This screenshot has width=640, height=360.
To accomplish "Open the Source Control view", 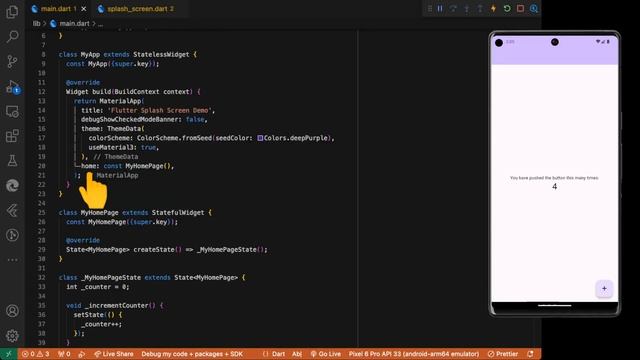I will point(12,62).
